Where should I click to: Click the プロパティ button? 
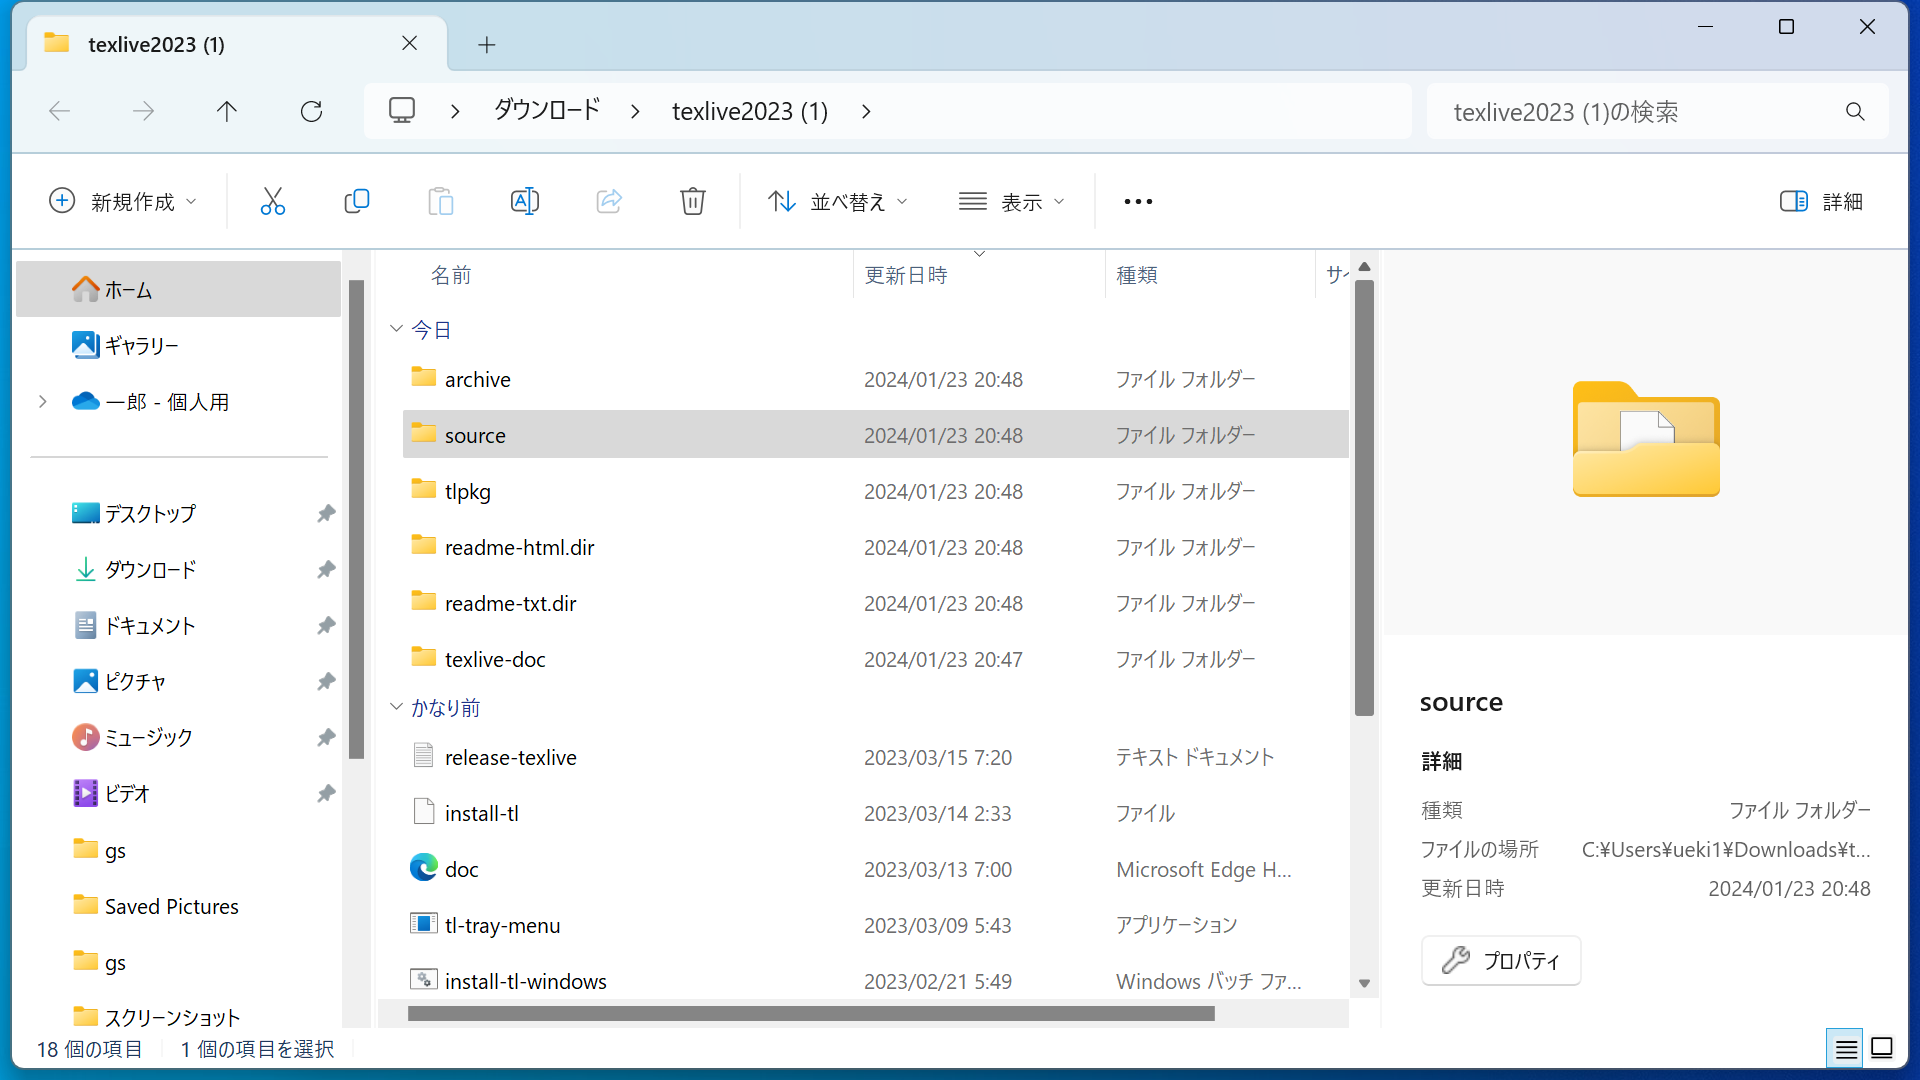pyautogui.click(x=1500, y=960)
